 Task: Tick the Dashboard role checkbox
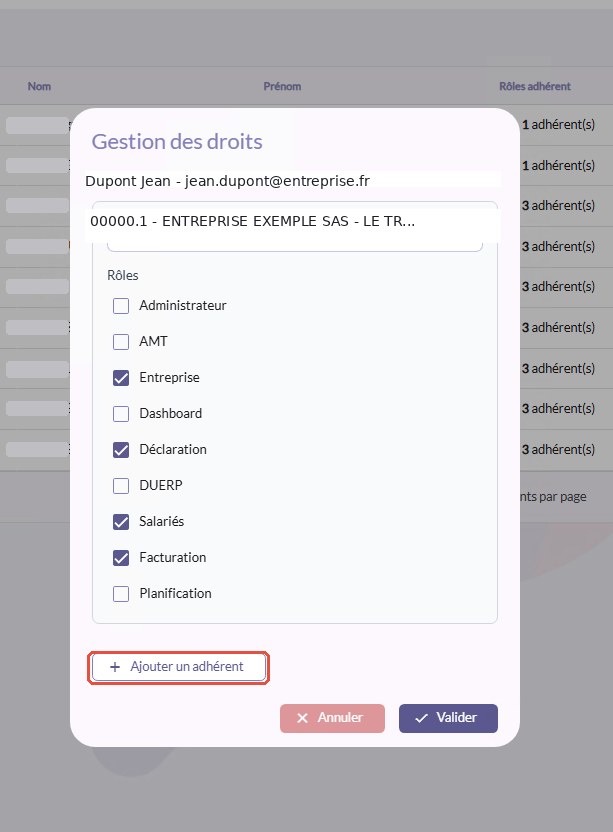point(121,414)
